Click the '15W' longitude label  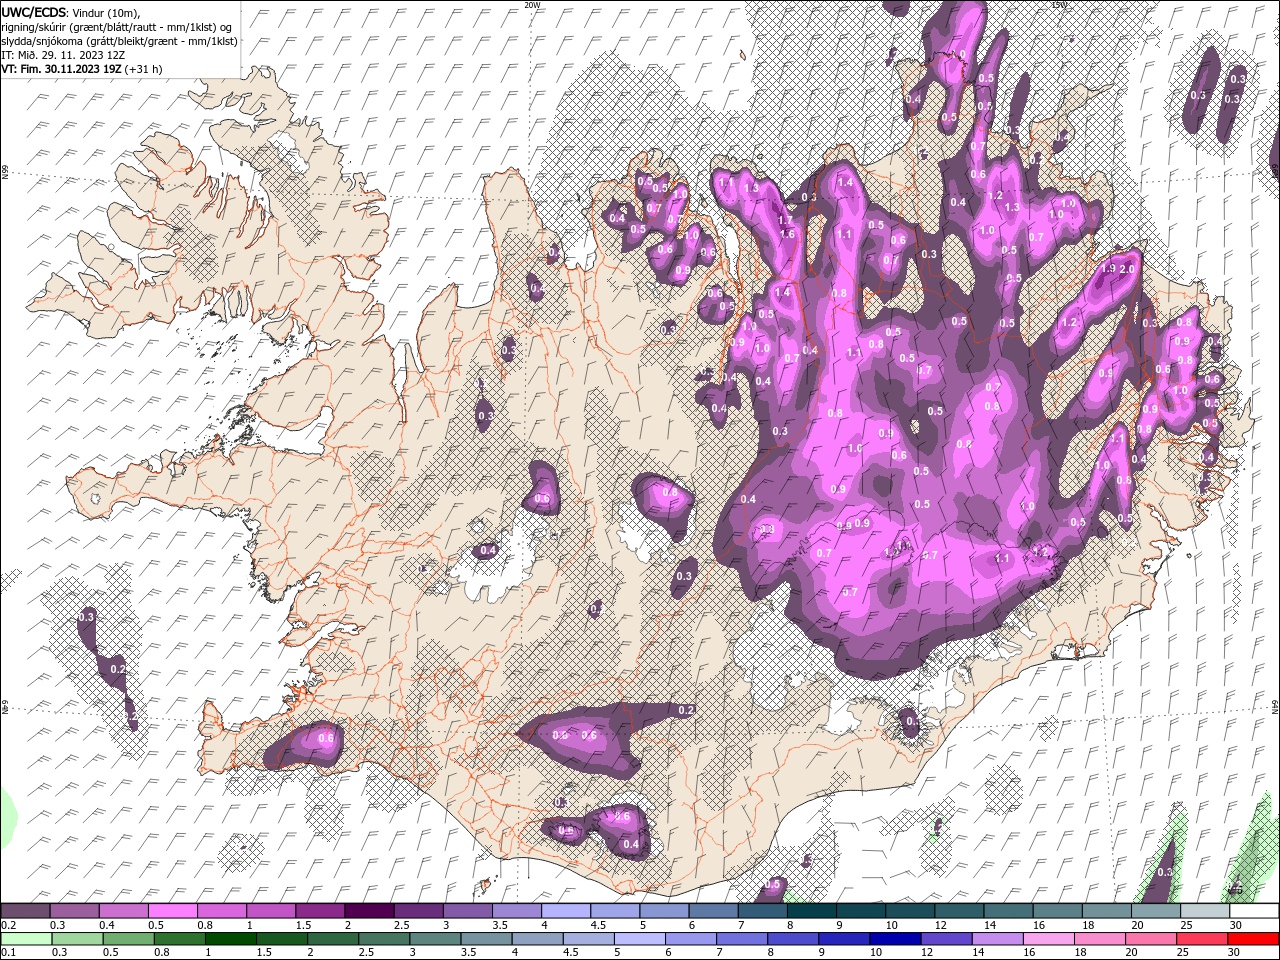[1059, 5]
